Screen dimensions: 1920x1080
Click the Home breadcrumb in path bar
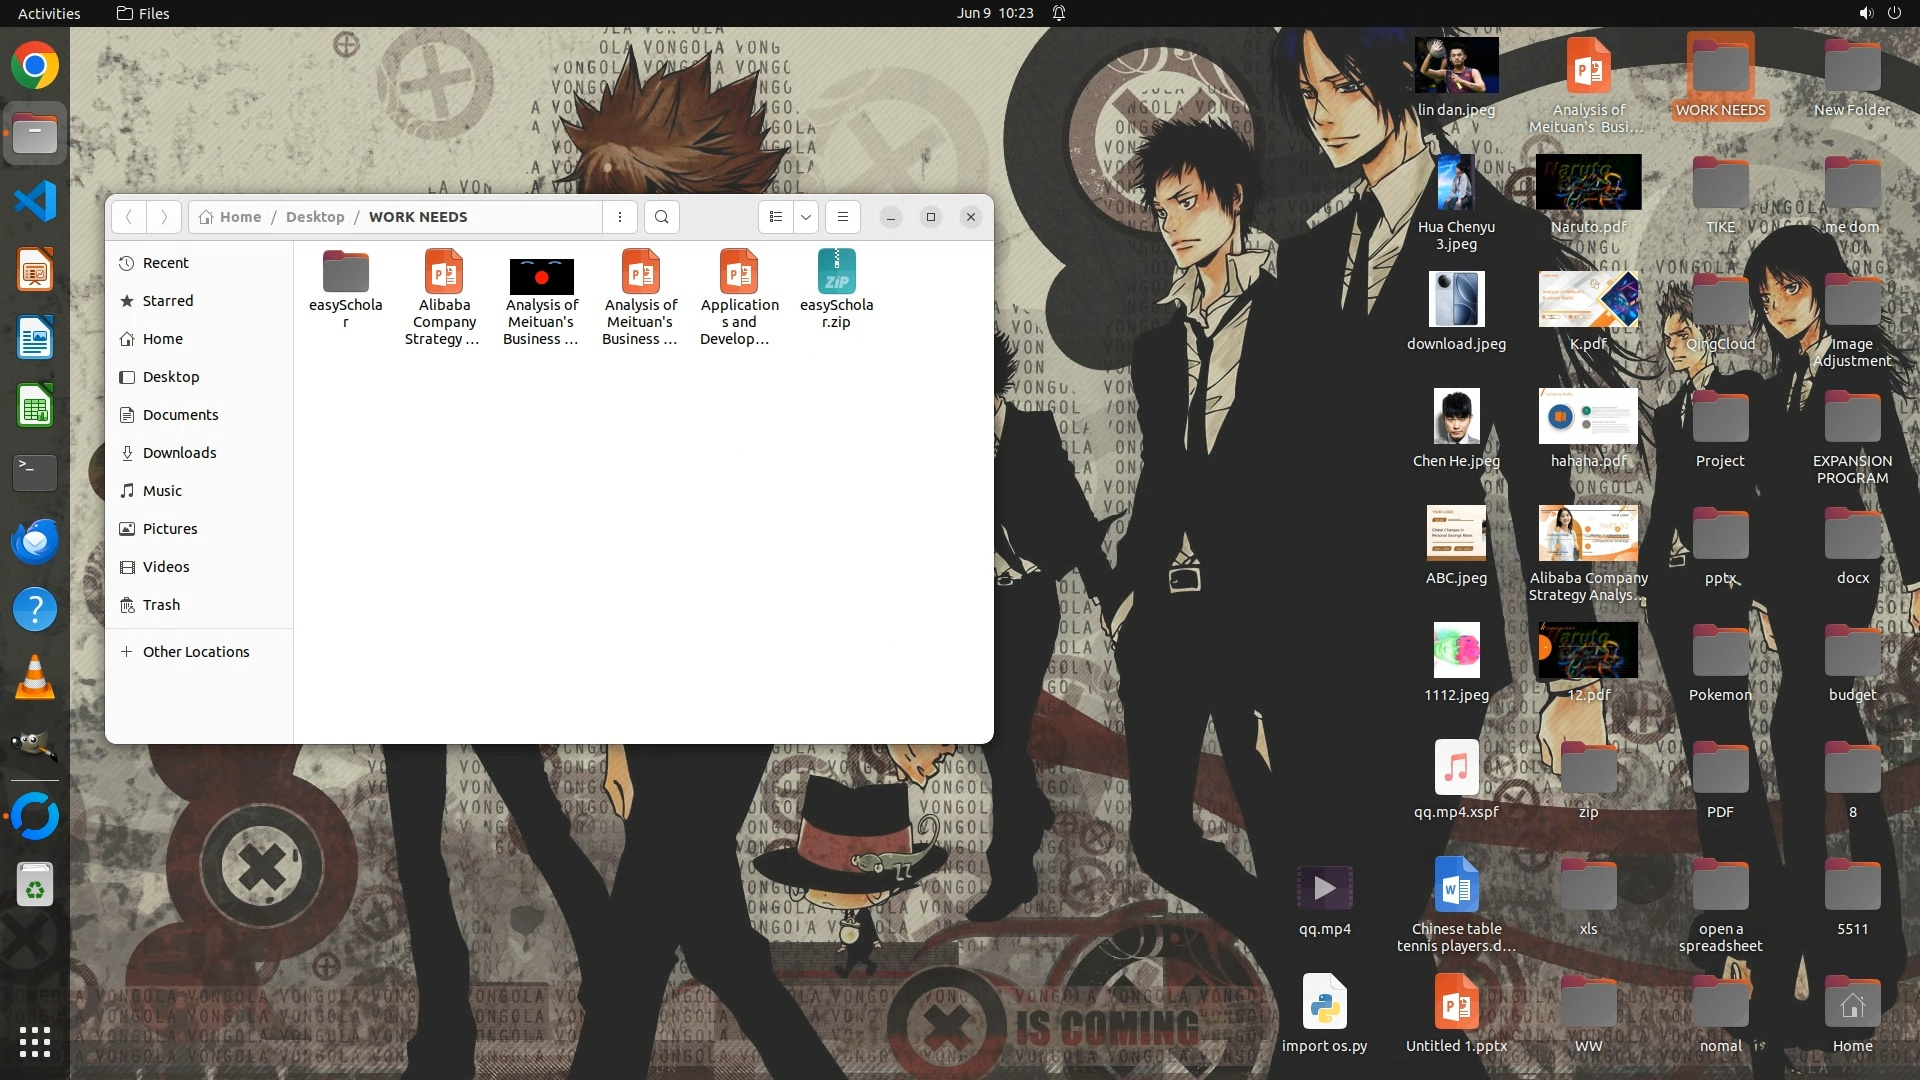[240, 217]
